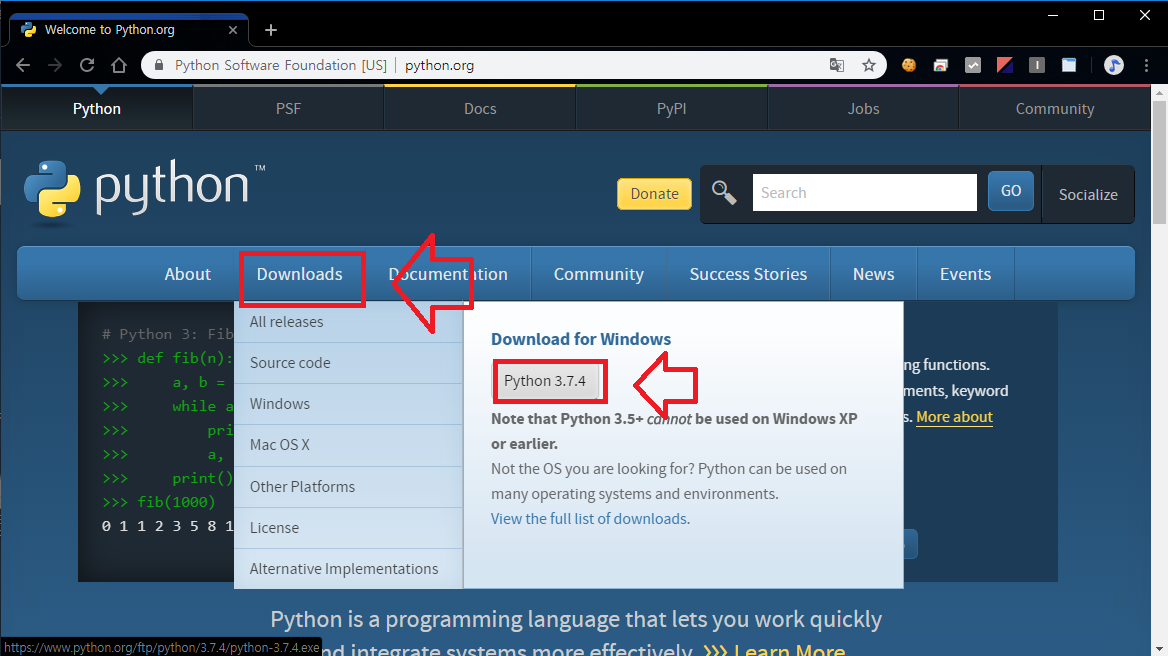Reload the python.org page
The height and width of the screenshot is (656, 1168).
click(x=87, y=66)
